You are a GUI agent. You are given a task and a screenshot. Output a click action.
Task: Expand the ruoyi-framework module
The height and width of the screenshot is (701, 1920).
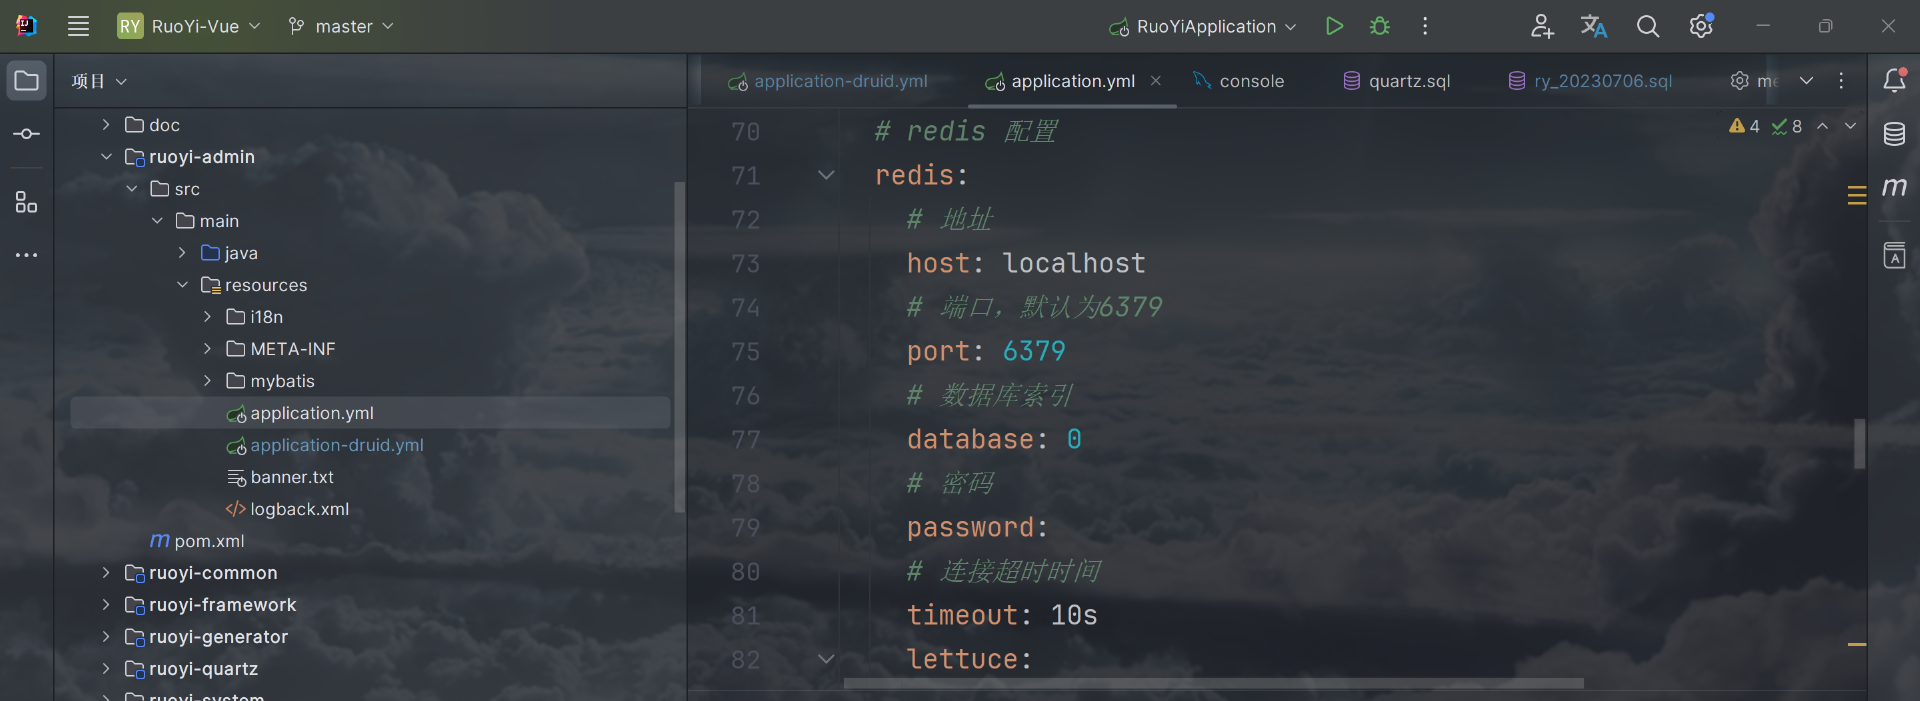click(106, 605)
